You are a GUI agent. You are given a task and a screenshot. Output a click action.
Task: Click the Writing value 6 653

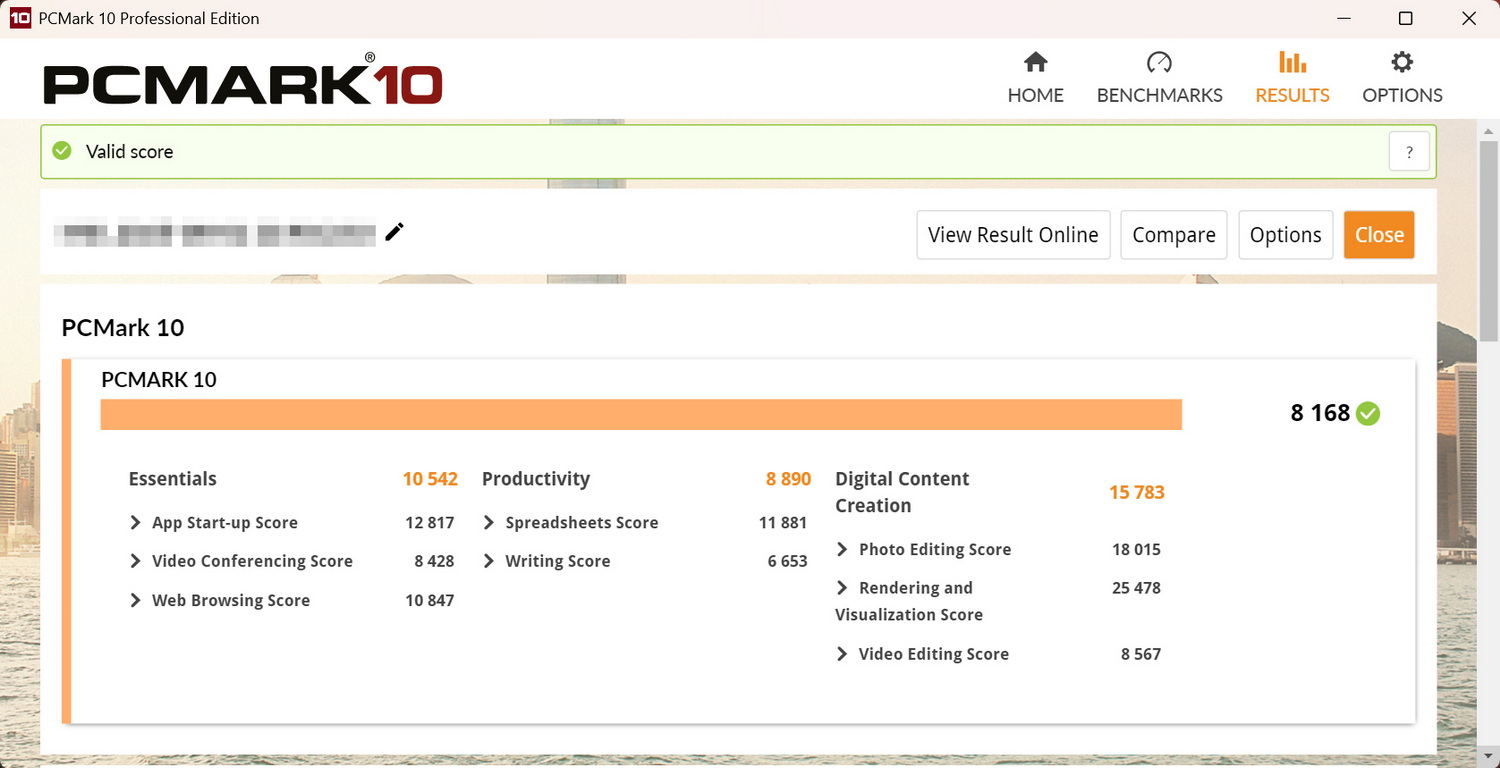[788, 561]
